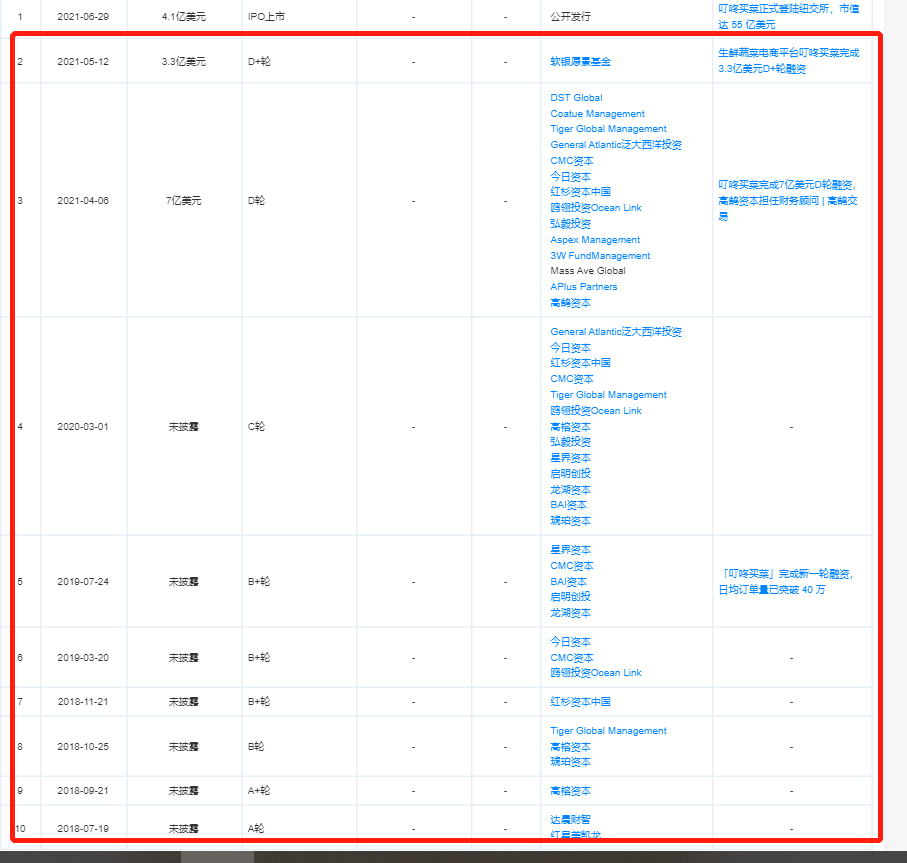Open 启明创投 in the C轮 row
This screenshot has width=907, height=863.
[570, 474]
